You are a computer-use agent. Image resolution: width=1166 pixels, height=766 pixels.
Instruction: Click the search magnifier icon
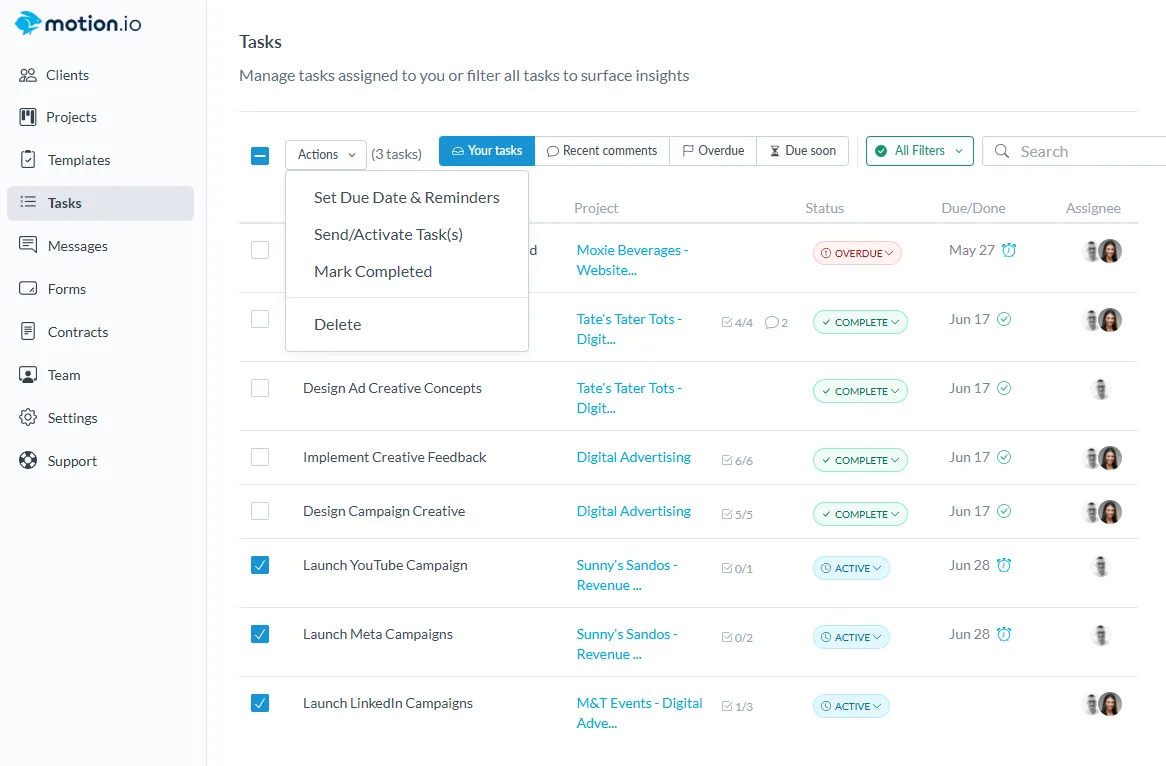(x=1002, y=151)
